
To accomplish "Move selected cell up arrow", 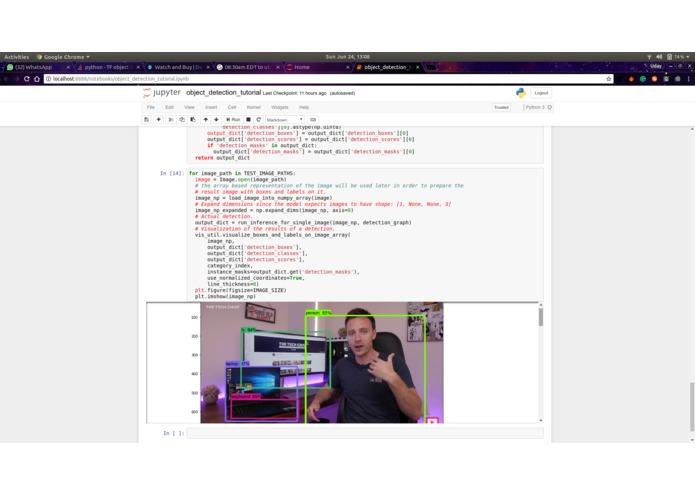I will pyautogui.click(x=206, y=120).
